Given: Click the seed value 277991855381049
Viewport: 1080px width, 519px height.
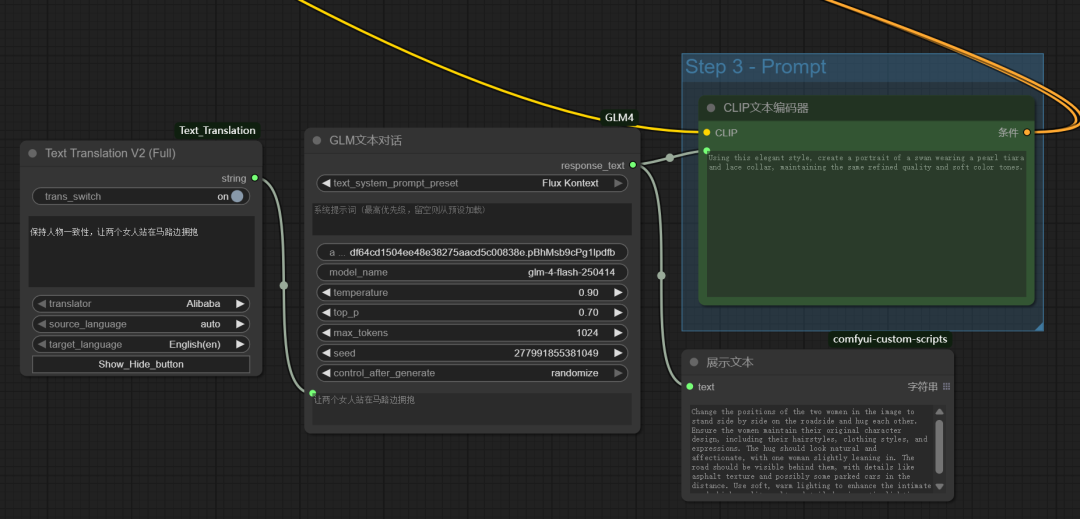Looking at the screenshot, I should click(556, 353).
